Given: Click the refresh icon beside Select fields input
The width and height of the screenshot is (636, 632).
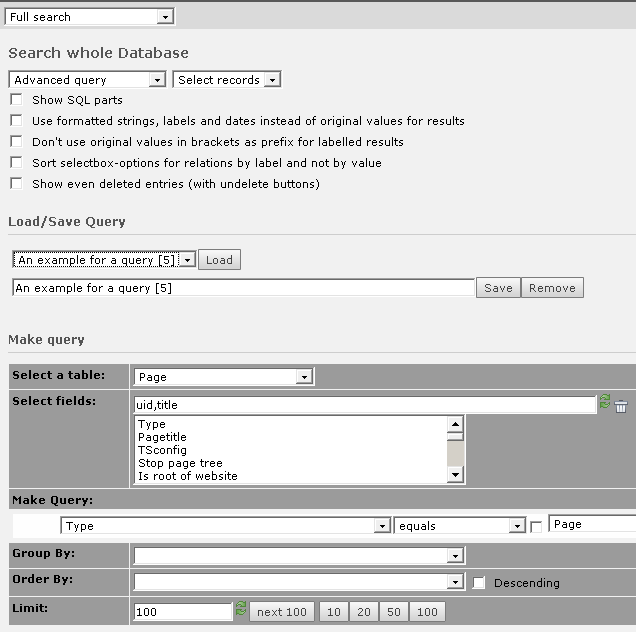Looking at the screenshot, I should [604, 402].
